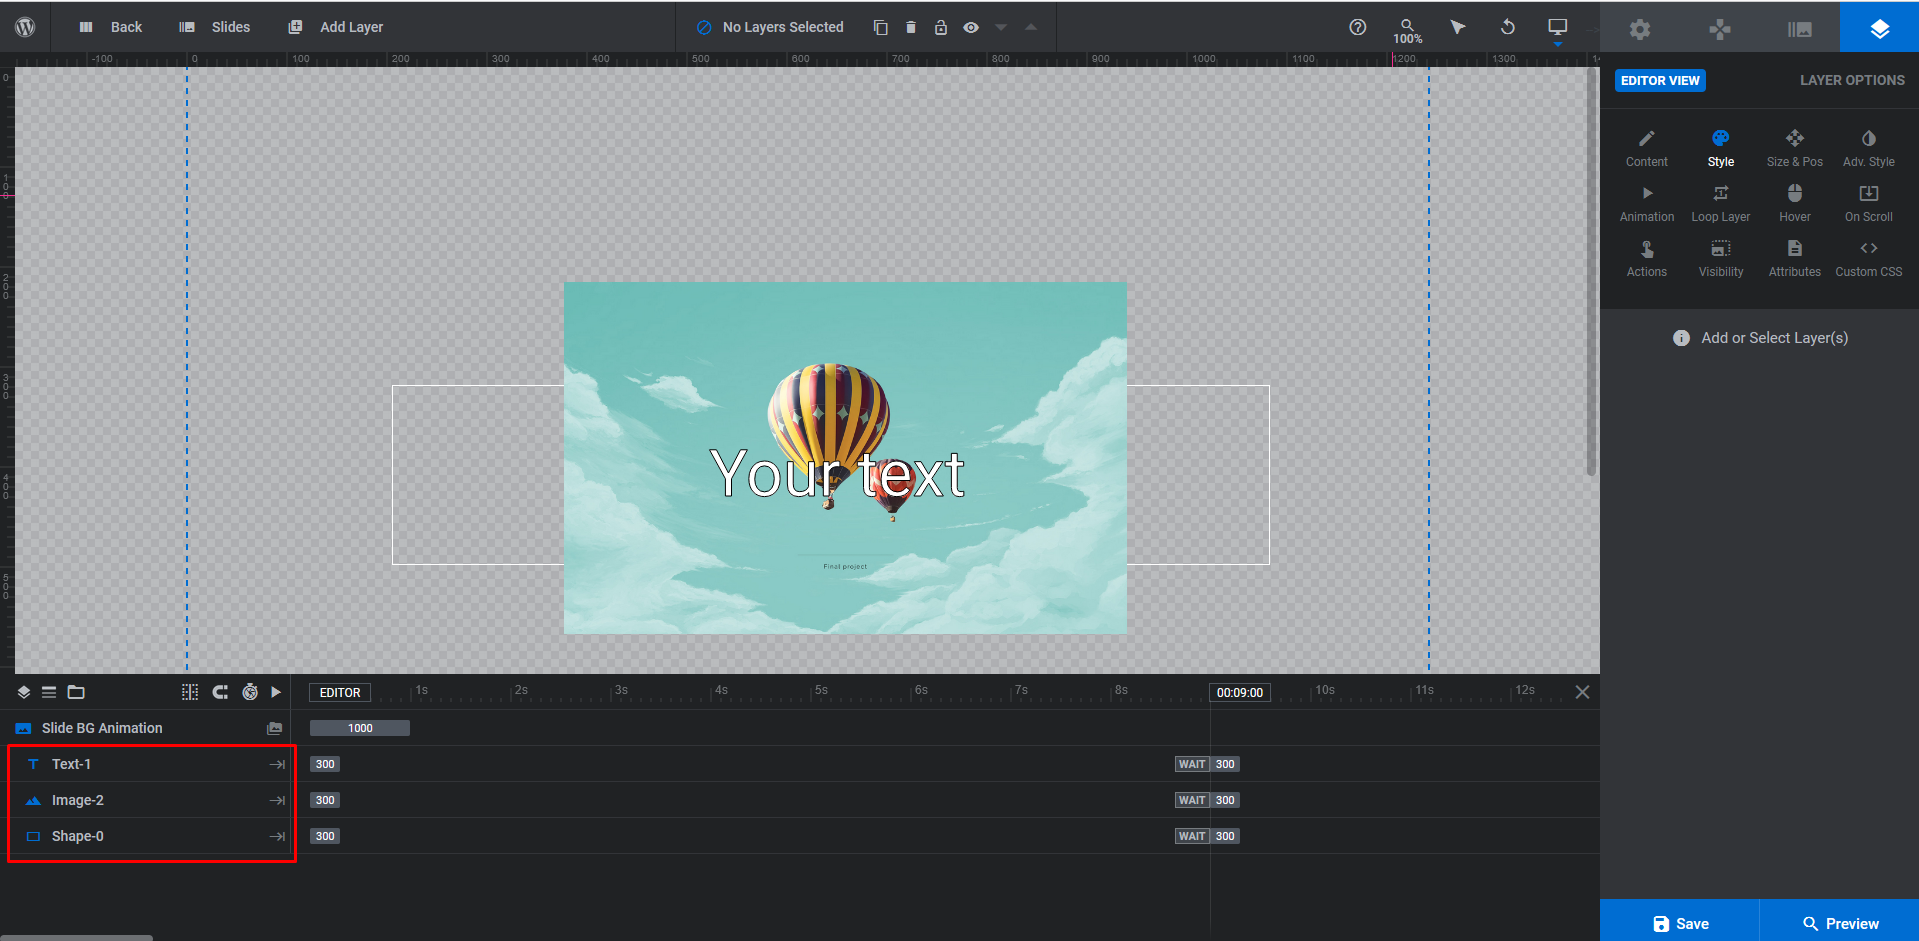Screen dimensions: 1919x941
Task: Delete layer with the trash icon
Action: point(911,27)
